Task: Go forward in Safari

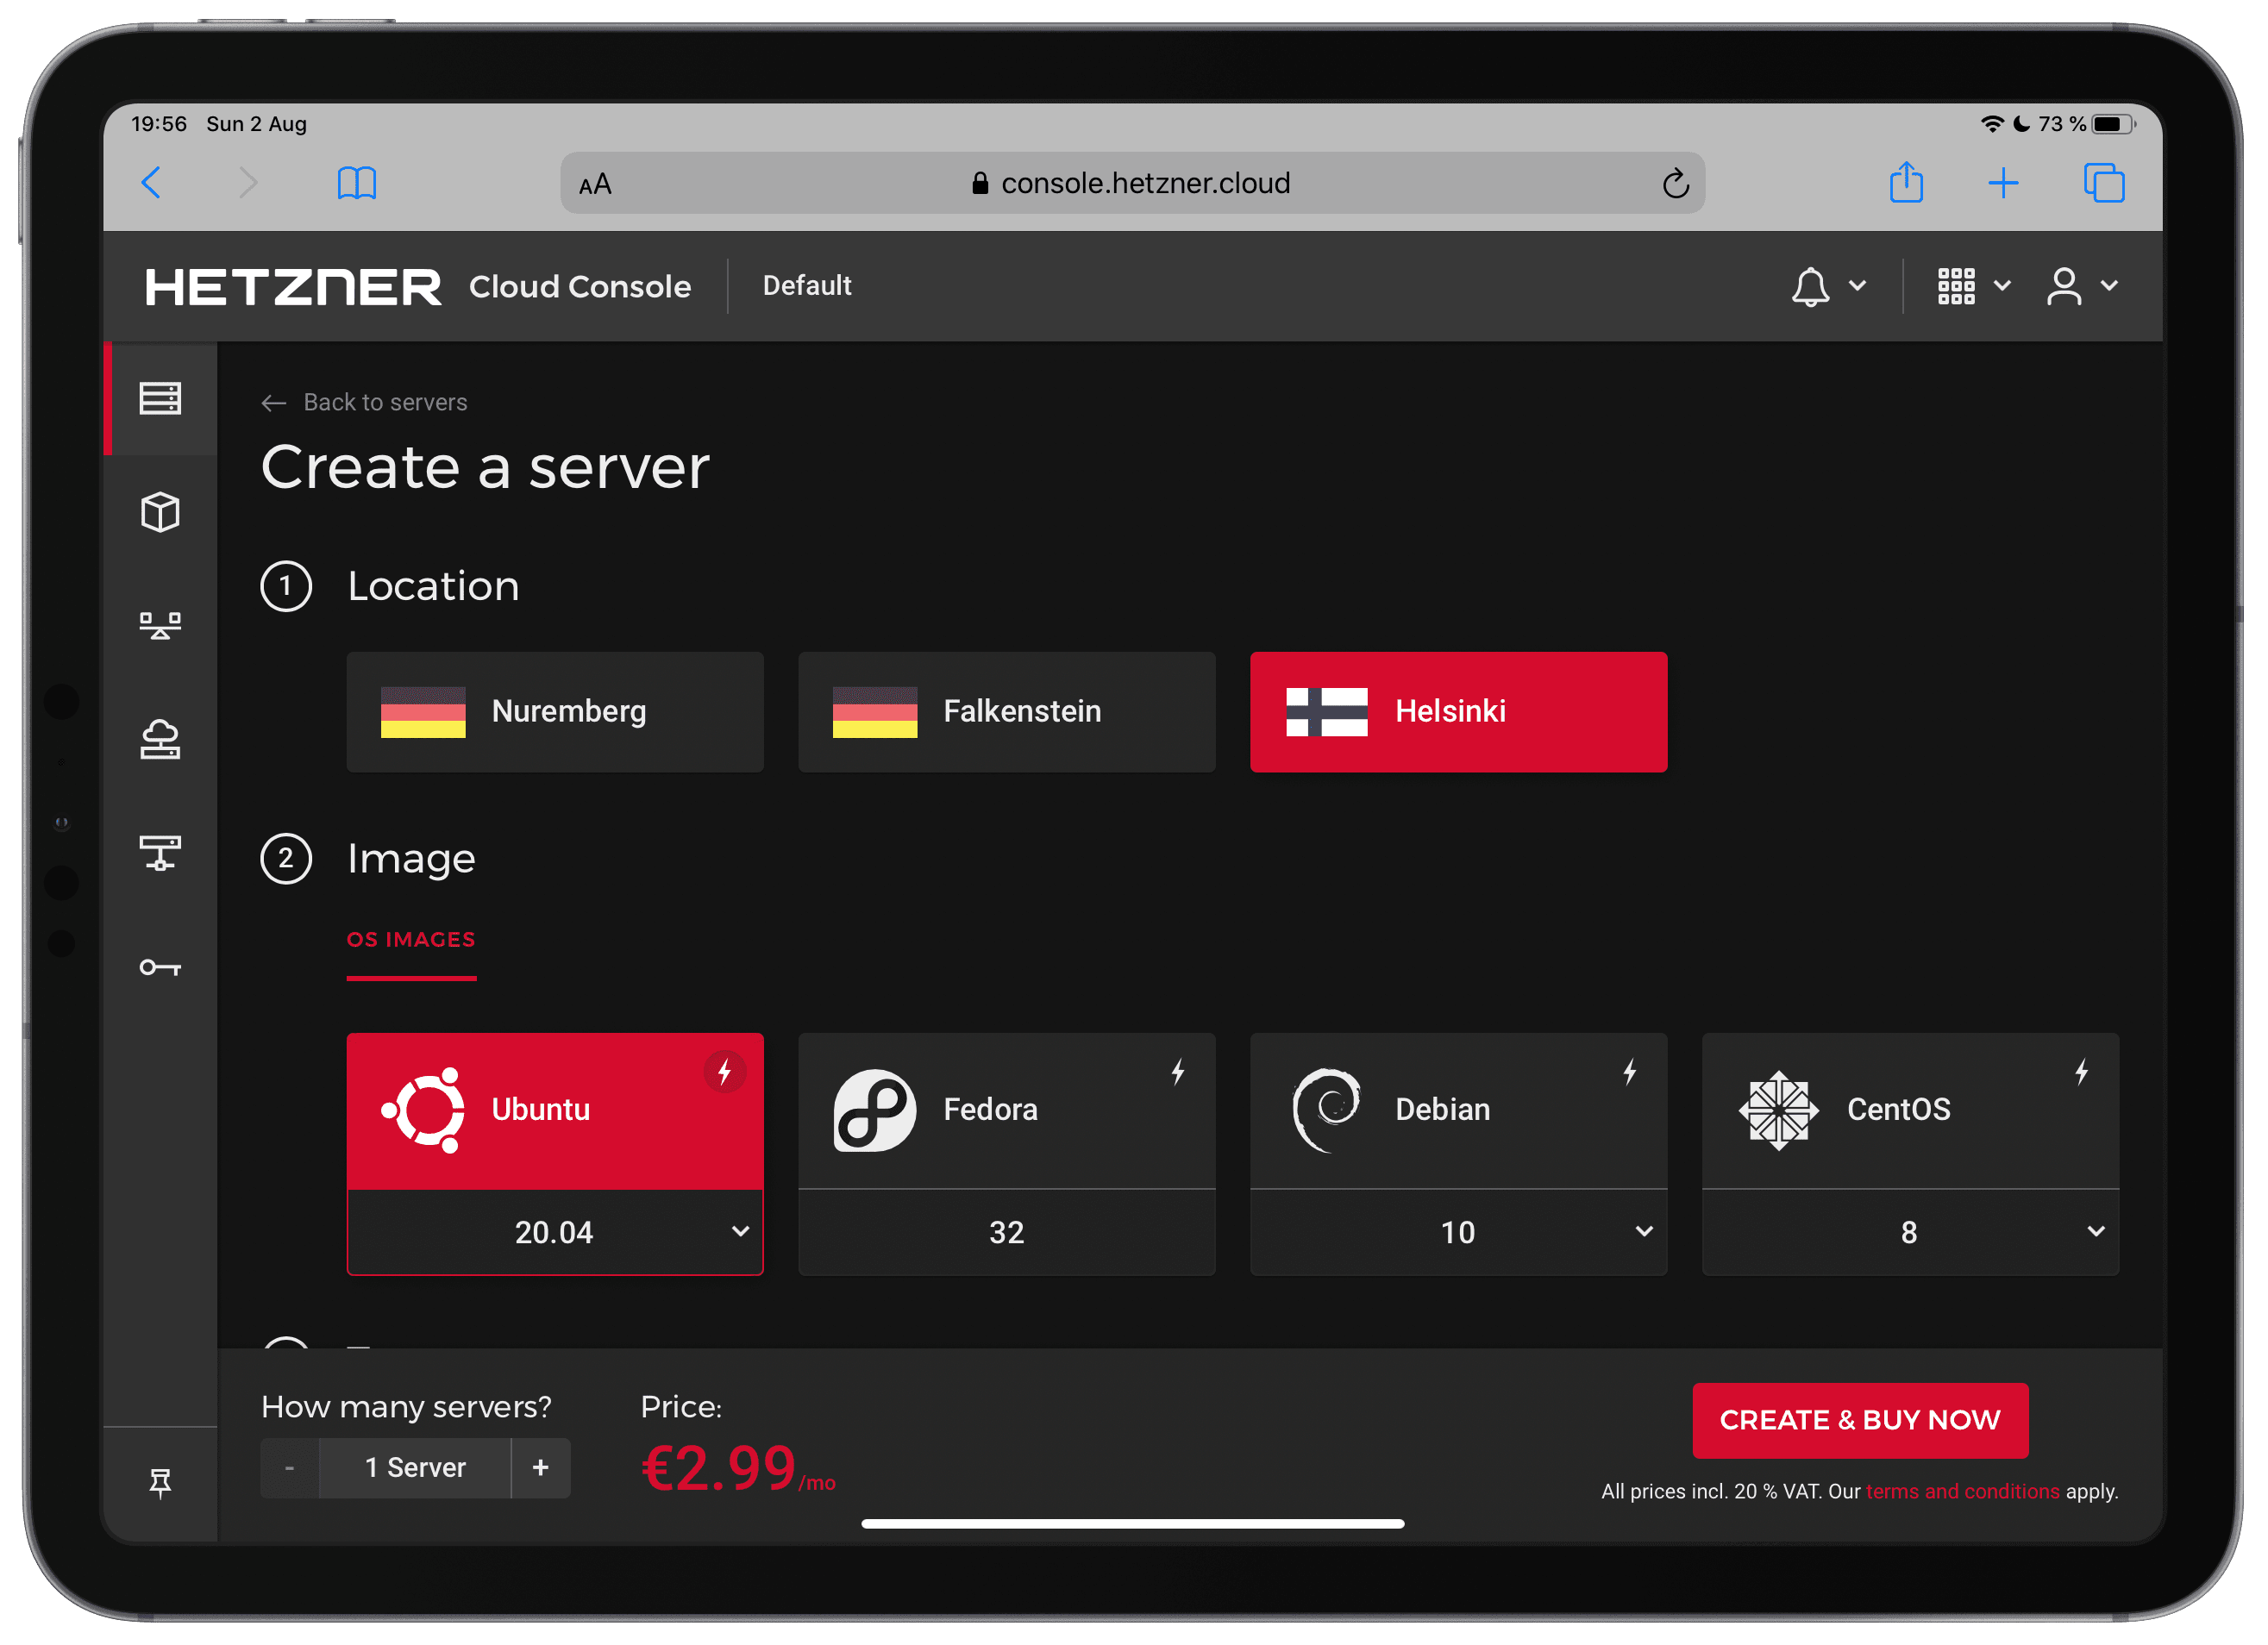Action: click(x=248, y=183)
